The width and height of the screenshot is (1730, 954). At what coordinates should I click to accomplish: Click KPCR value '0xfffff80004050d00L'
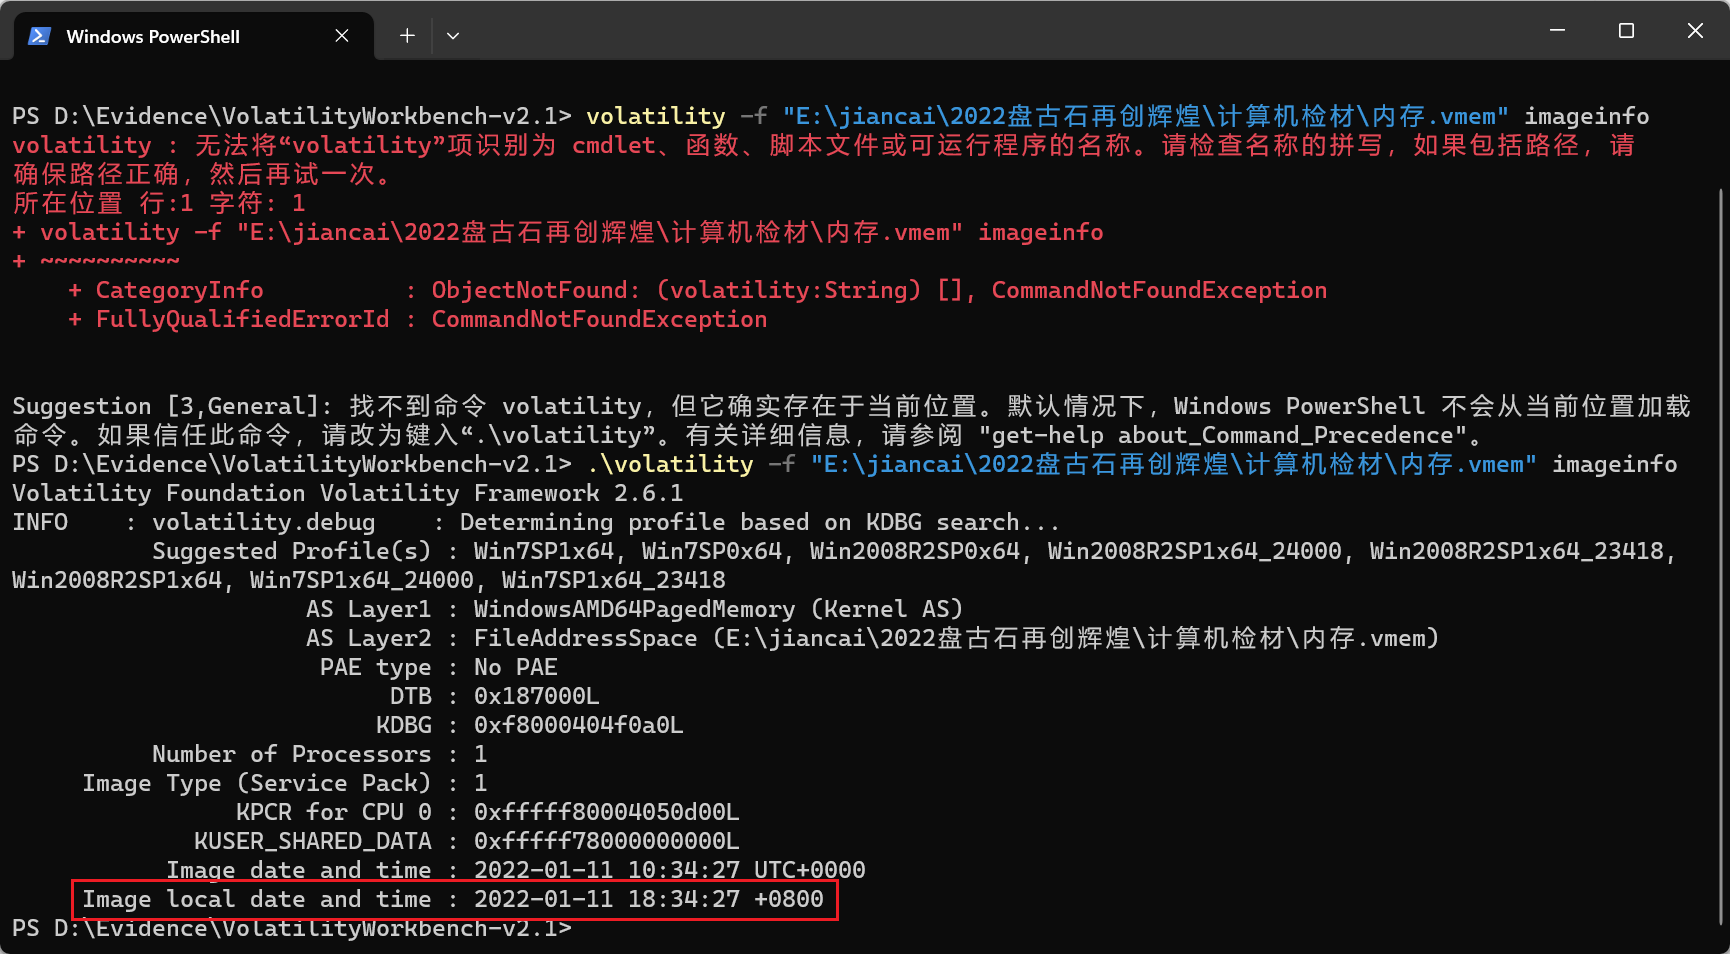pos(606,812)
